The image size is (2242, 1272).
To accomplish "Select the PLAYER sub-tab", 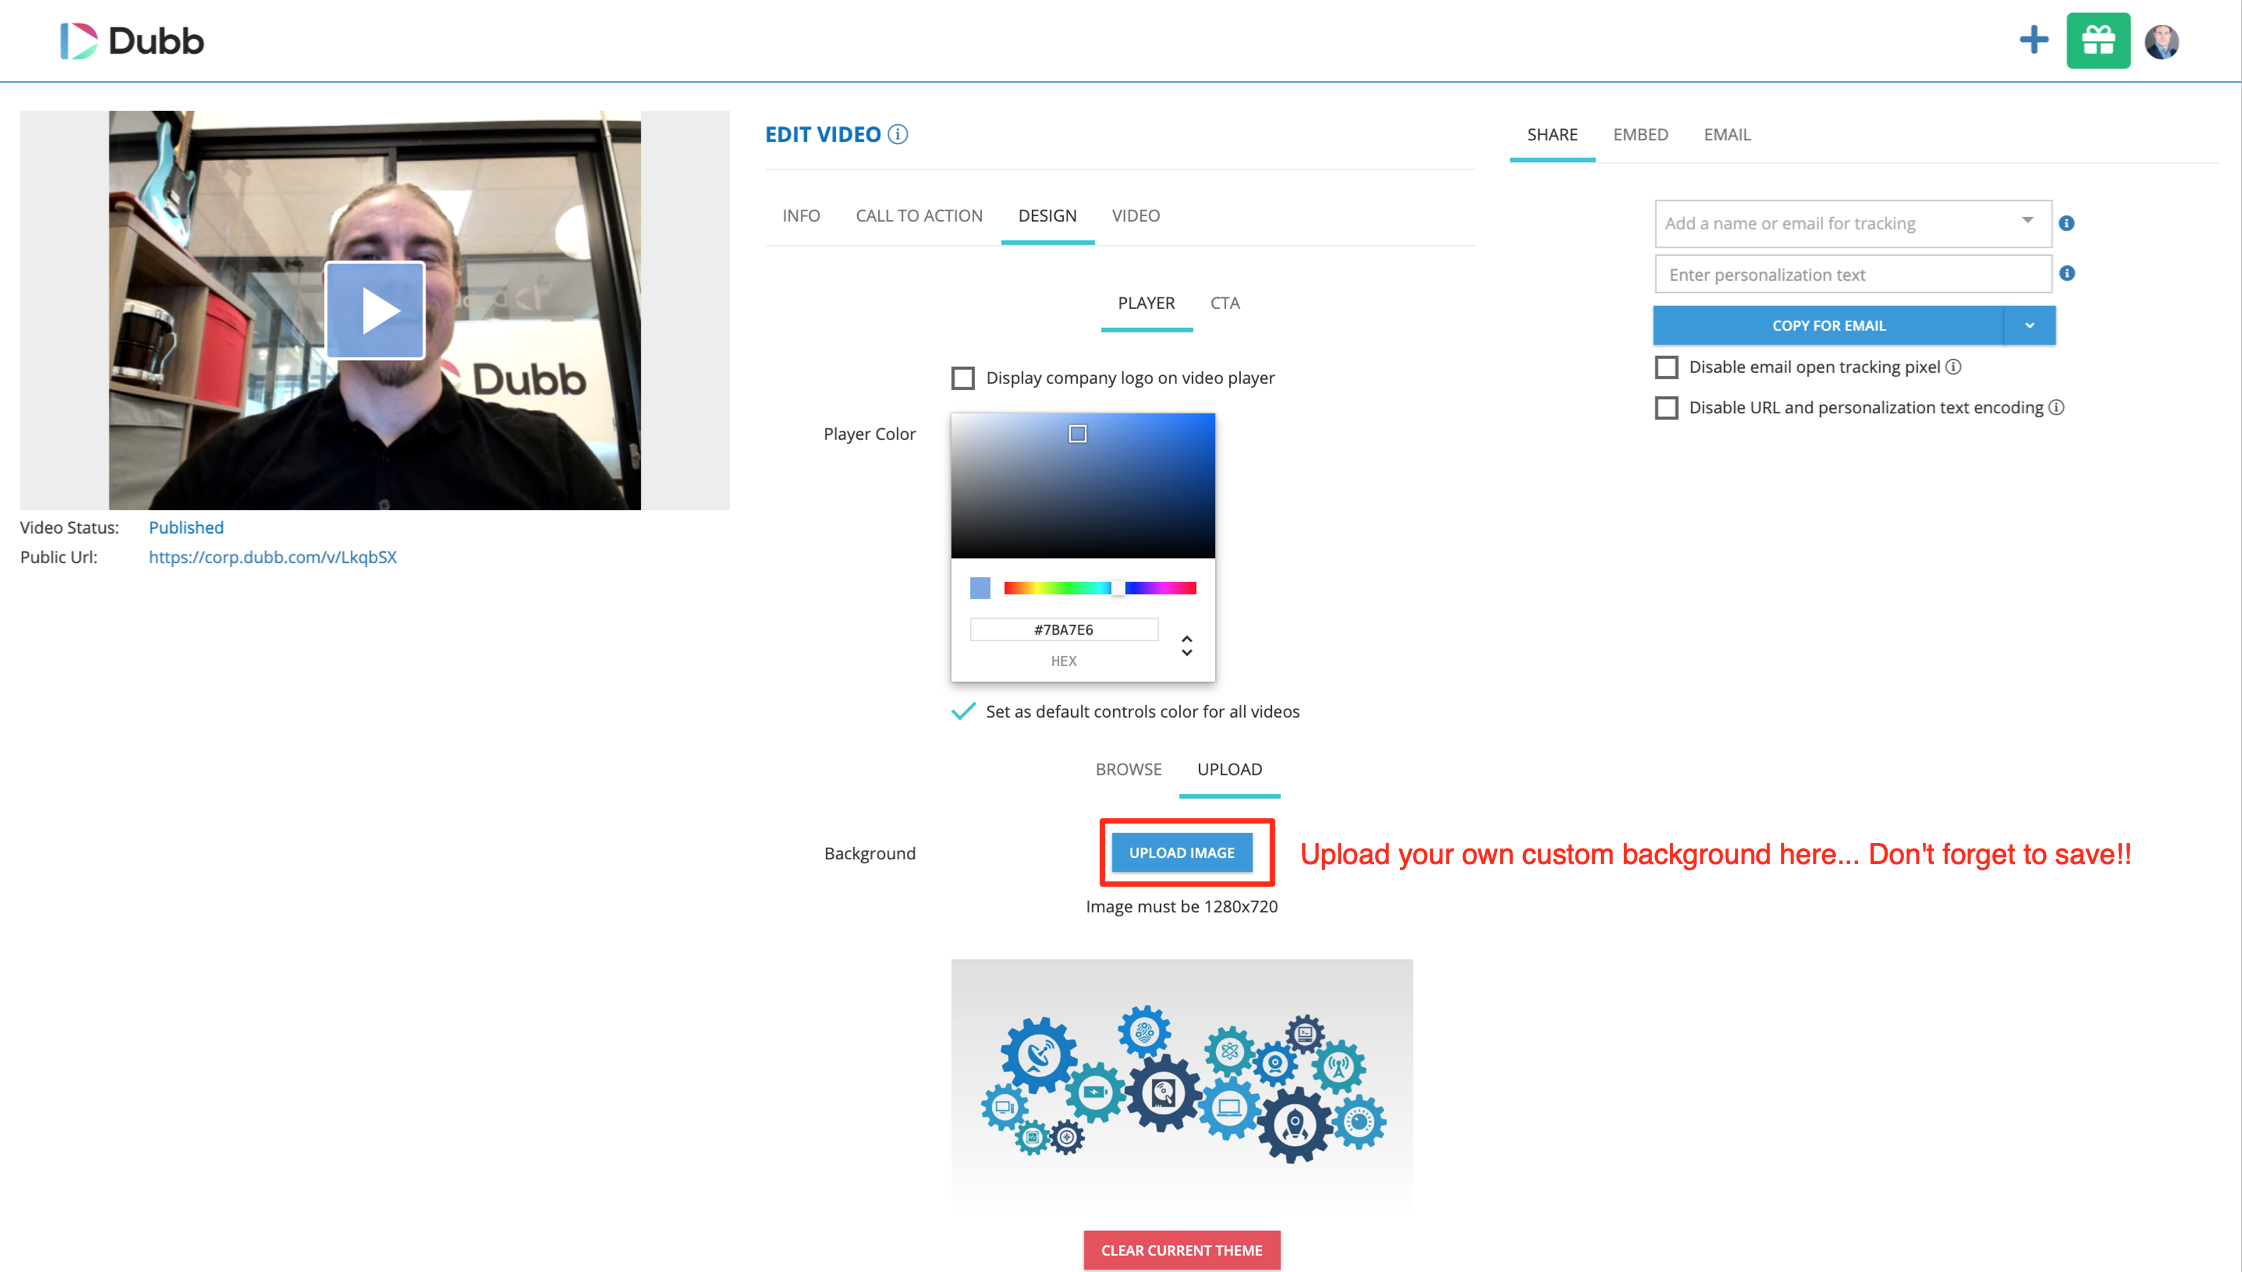I will tap(1146, 303).
